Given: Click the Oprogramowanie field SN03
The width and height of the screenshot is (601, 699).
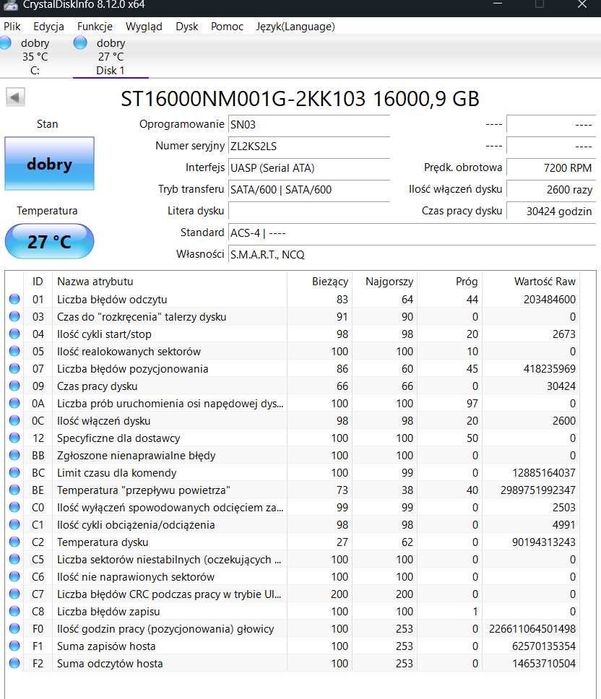Looking at the screenshot, I should pyautogui.click(x=309, y=124).
